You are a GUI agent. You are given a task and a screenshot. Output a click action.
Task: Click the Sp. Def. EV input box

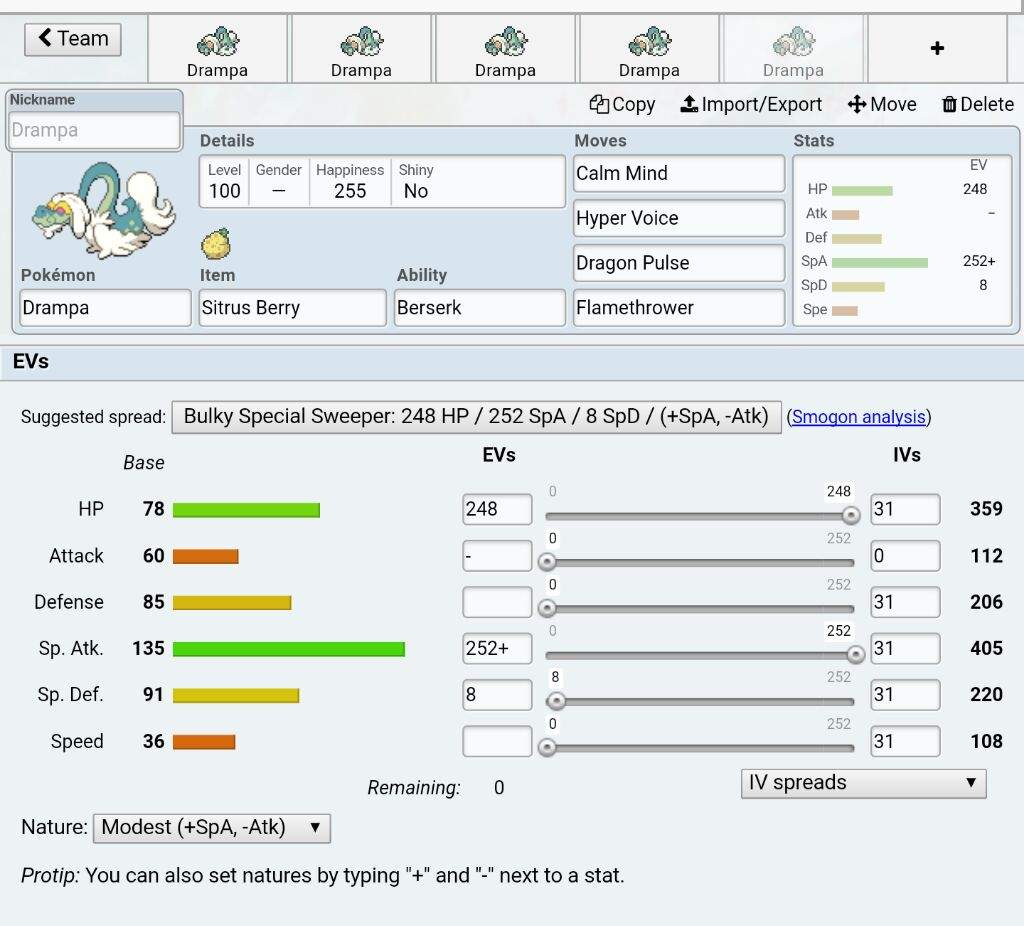click(497, 695)
